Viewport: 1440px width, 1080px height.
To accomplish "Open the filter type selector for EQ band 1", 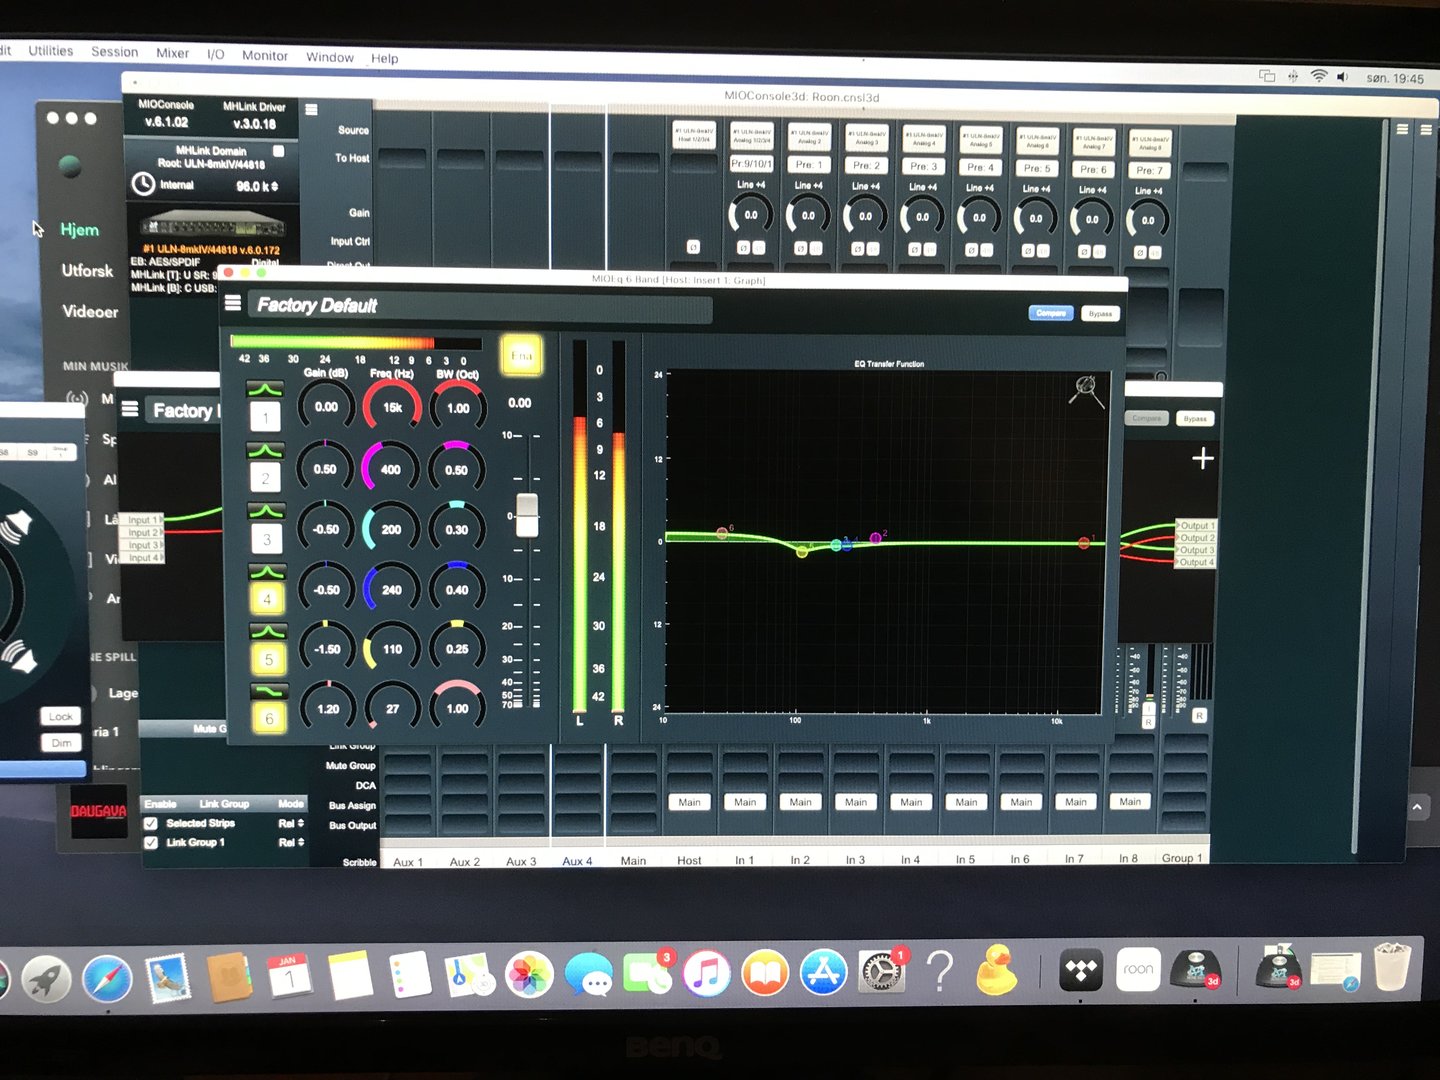I will coord(264,389).
